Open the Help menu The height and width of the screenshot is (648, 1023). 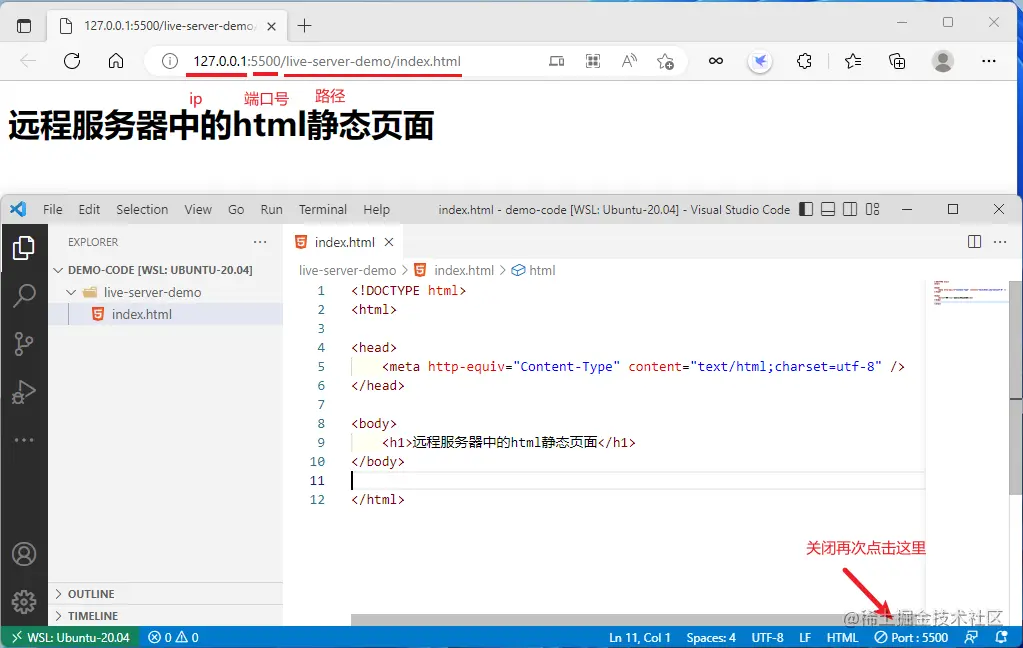click(376, 209)
